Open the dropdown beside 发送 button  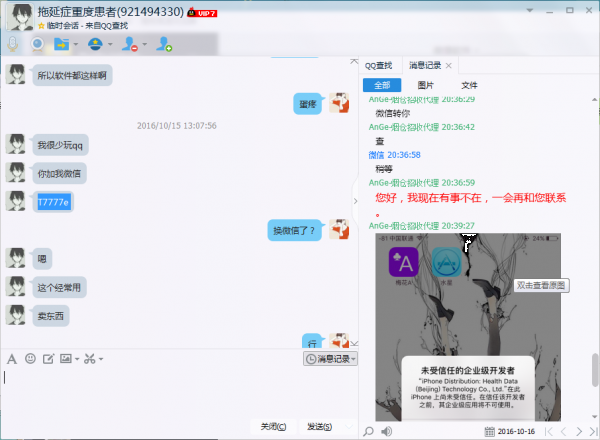click(x=349, y=426)
